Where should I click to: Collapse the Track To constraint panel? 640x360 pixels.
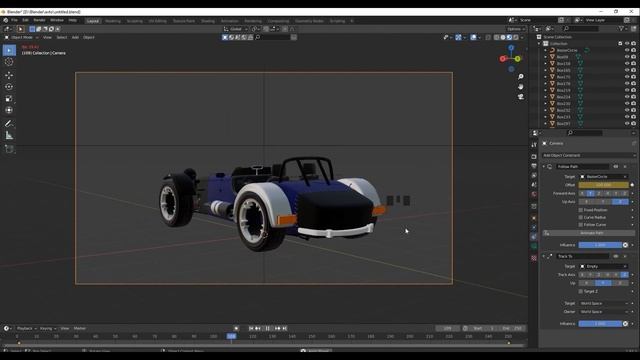point(544,256)
